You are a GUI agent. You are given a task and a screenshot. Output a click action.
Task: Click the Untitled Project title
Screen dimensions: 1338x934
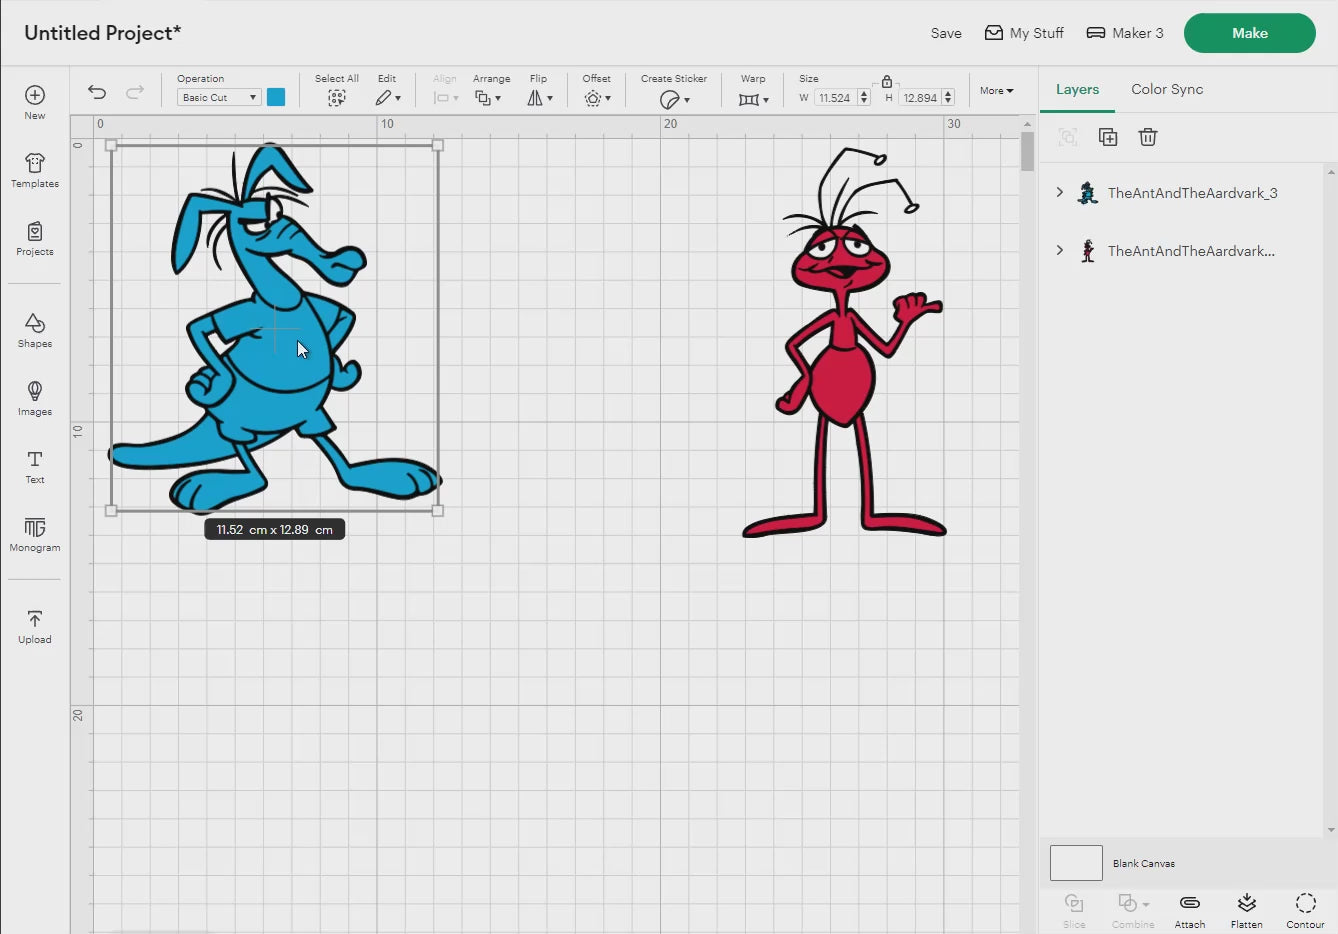(103, 33)
